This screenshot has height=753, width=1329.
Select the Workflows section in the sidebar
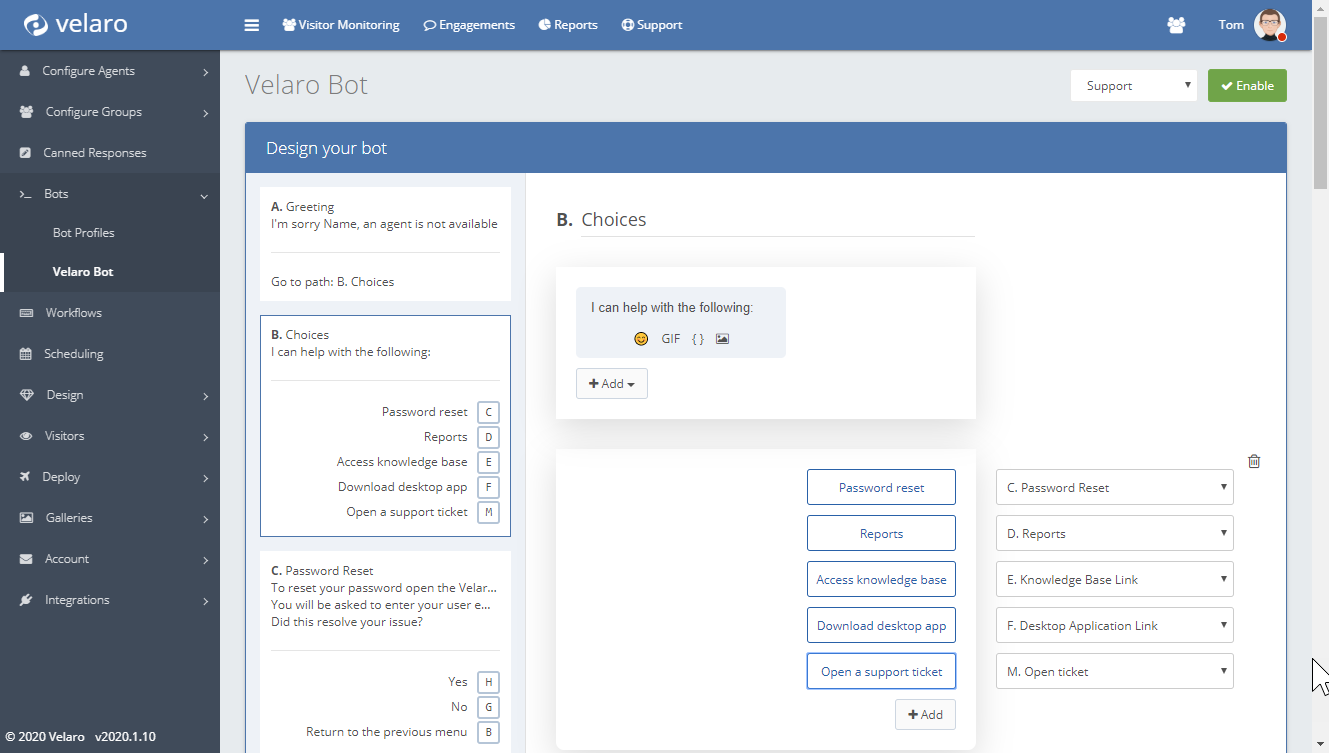point(73,312)
